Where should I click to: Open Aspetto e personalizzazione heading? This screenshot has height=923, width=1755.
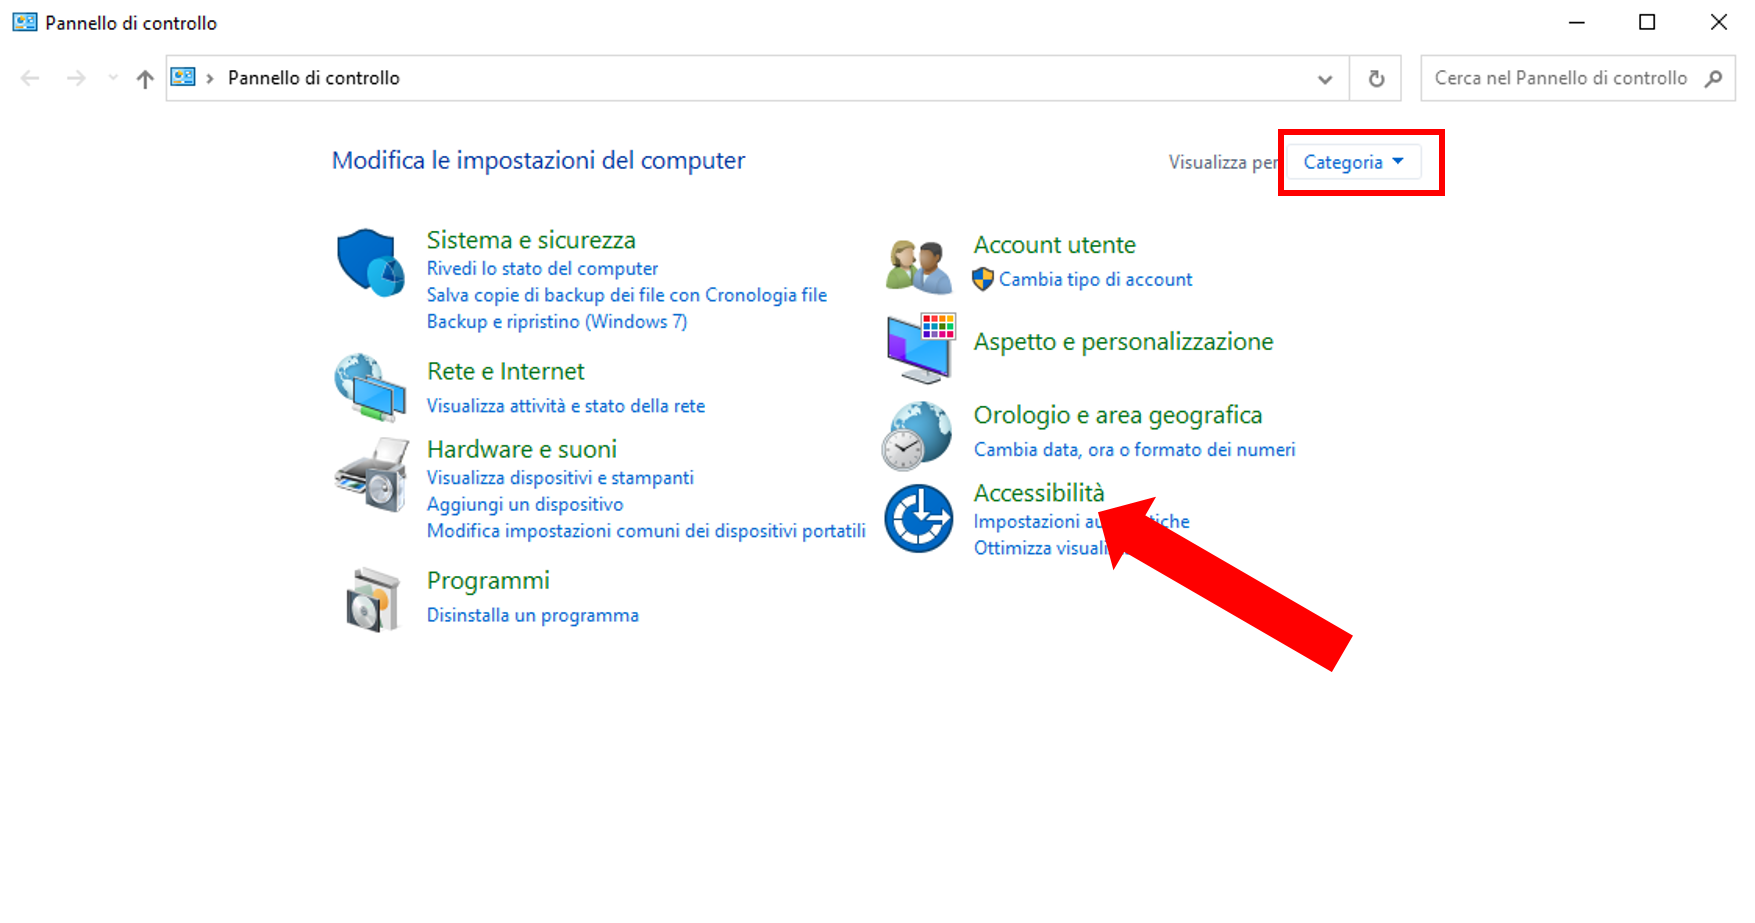pos(1124,342)
